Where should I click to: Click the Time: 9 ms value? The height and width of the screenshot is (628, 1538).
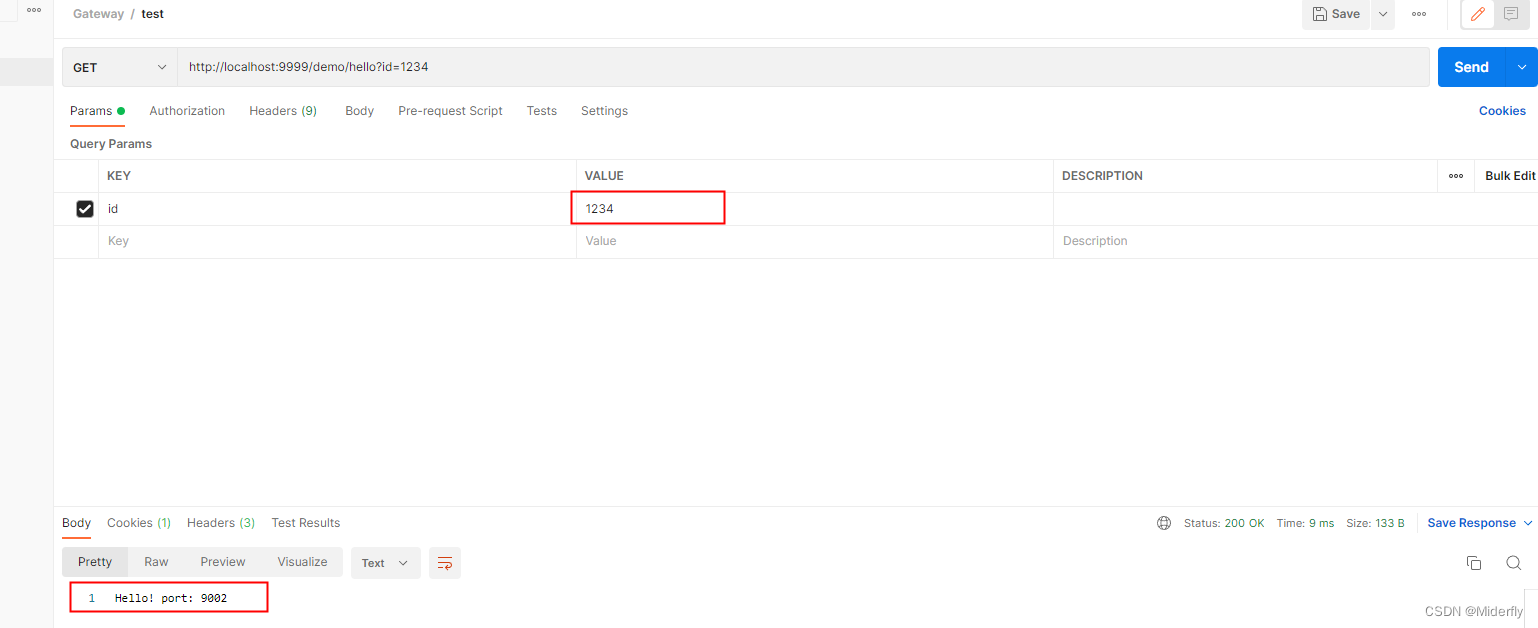tap(1305, 523)
